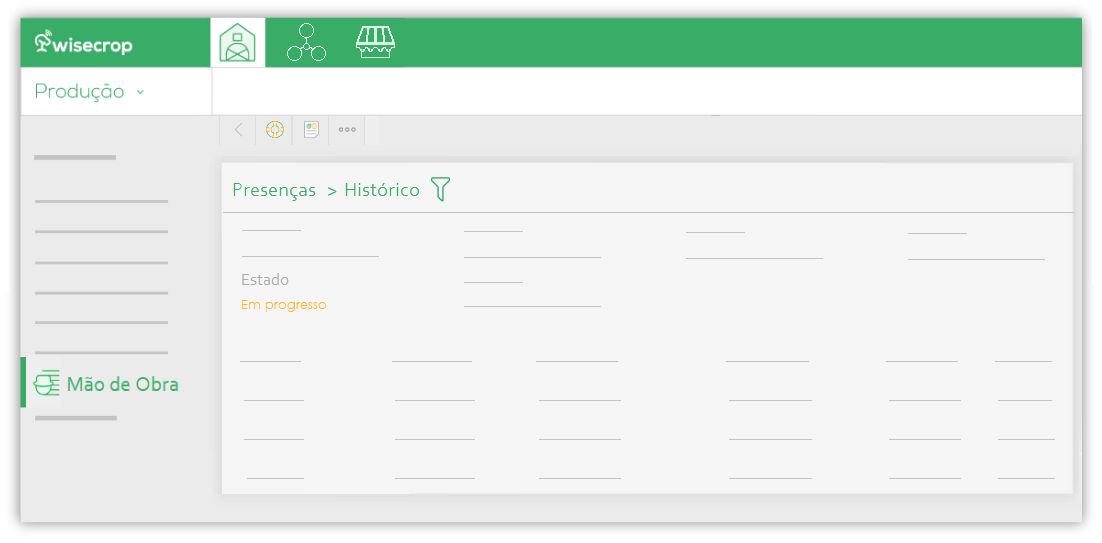Open the farm barn module icon

point(238,43)
